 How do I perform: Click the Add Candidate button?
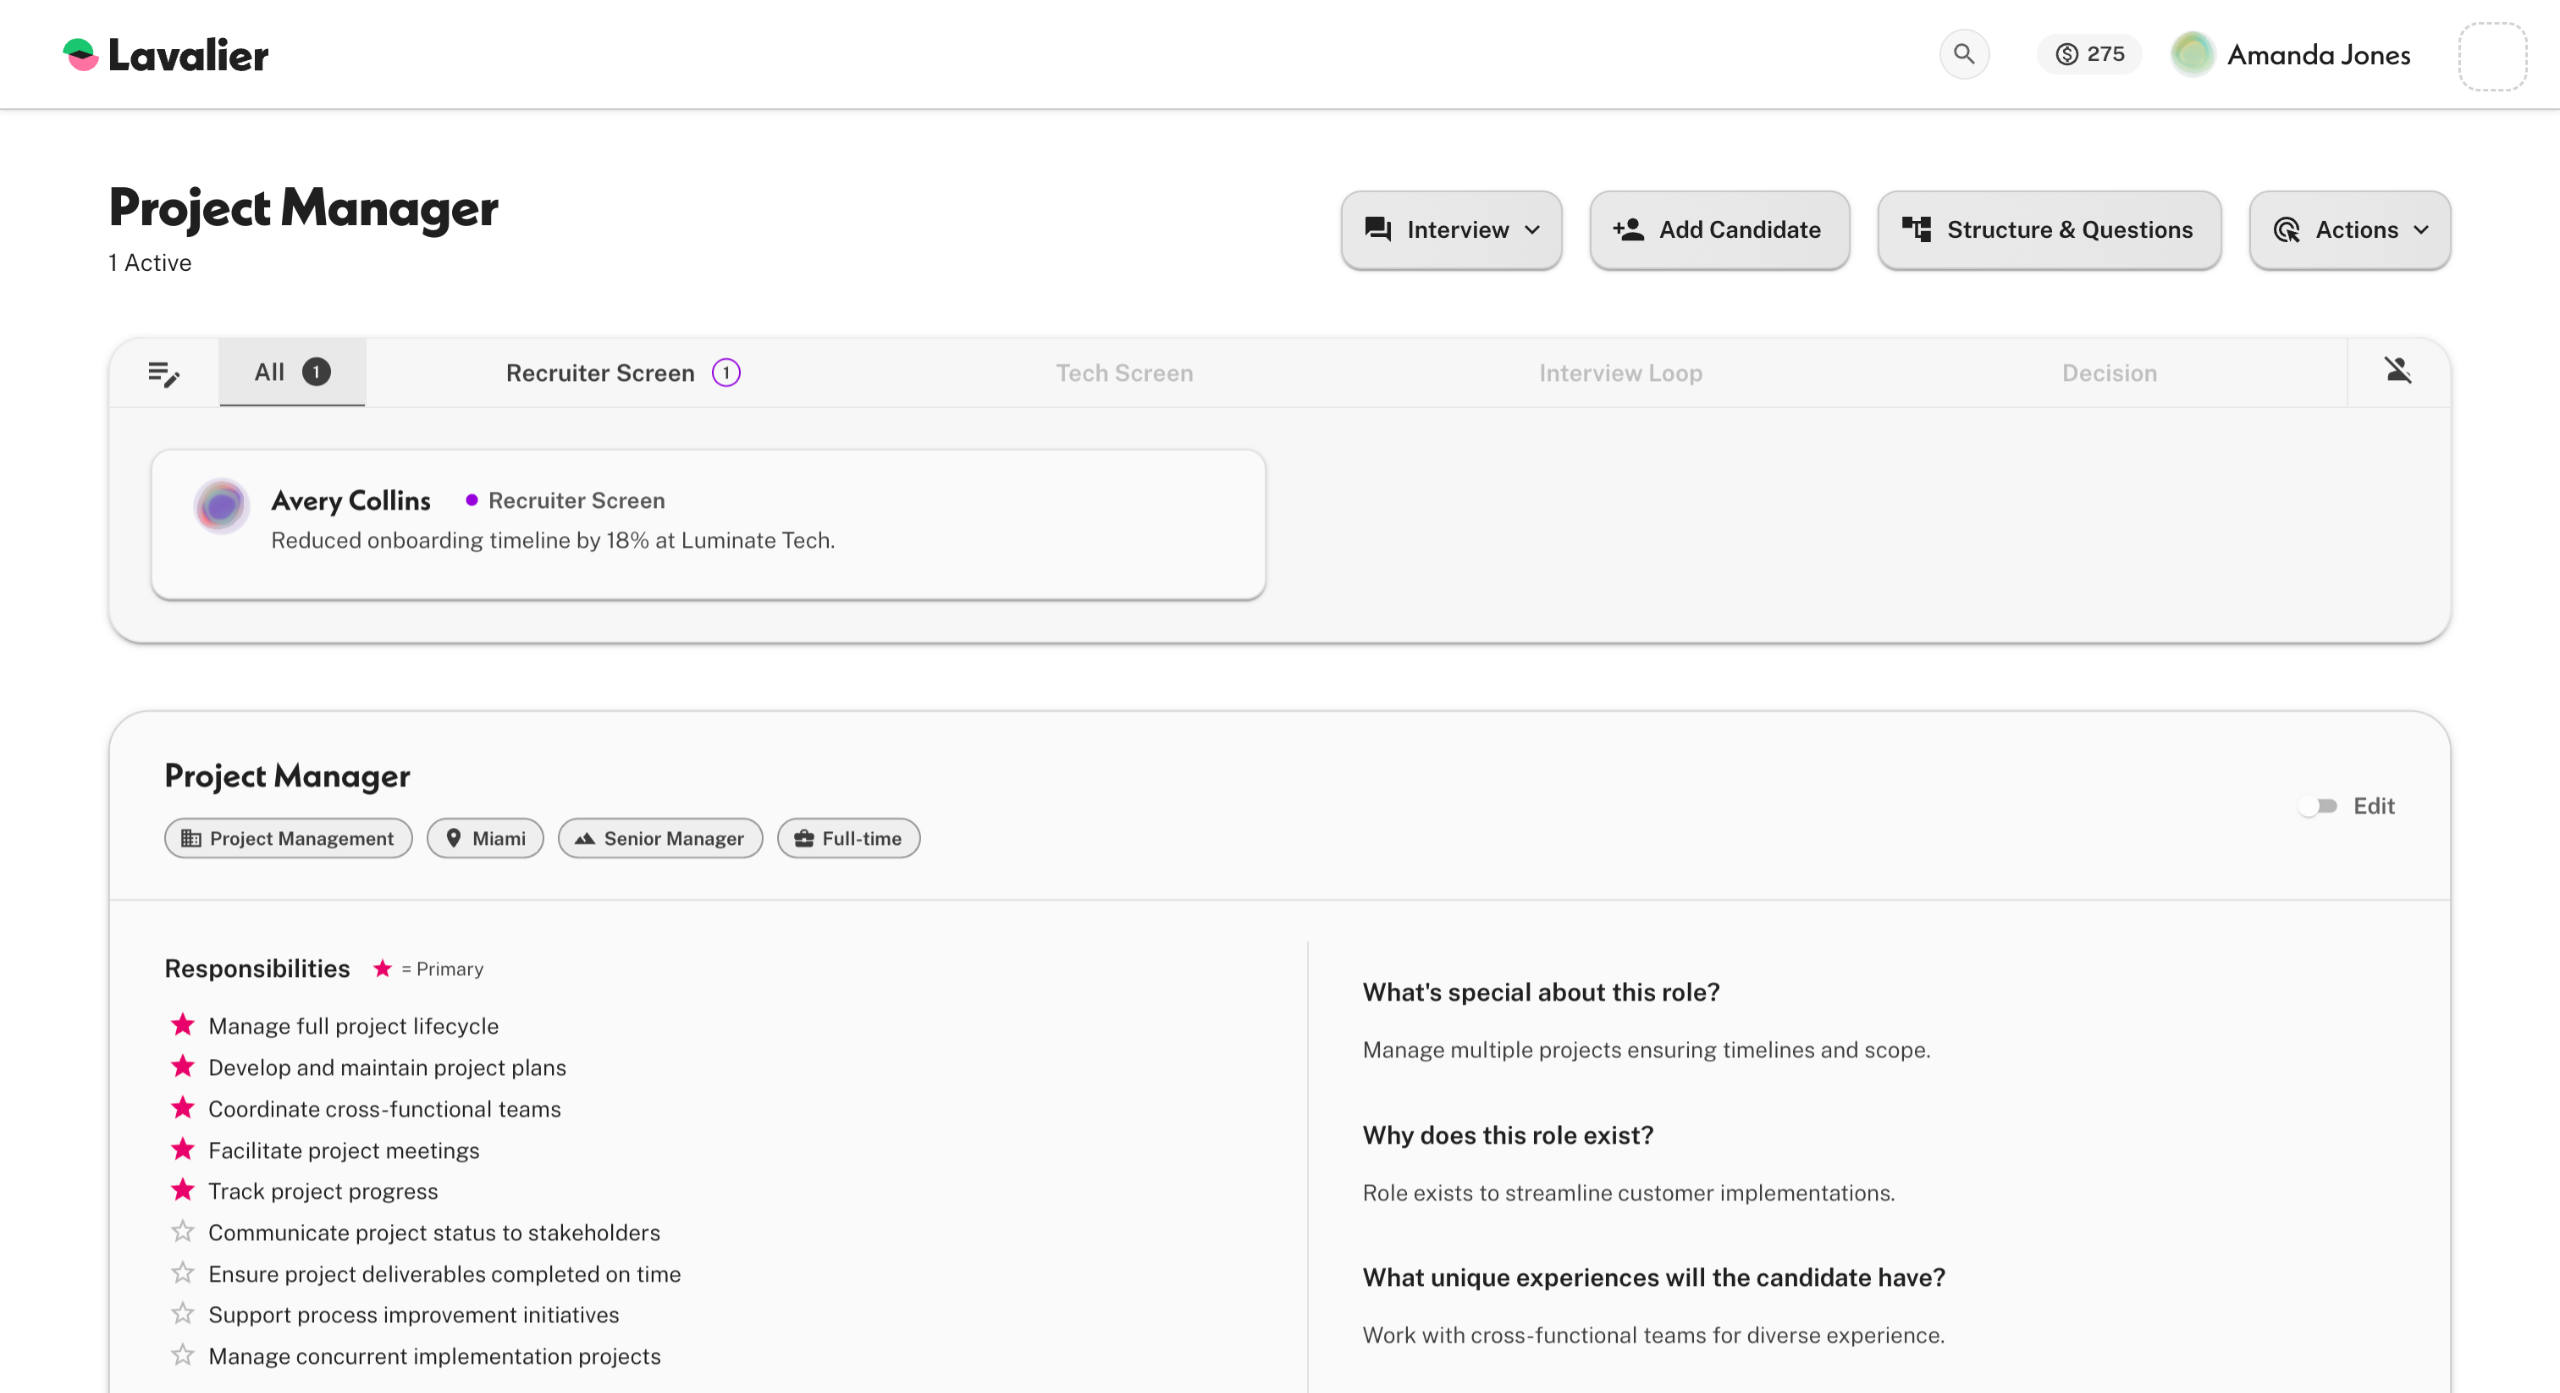pos(1719,230)
